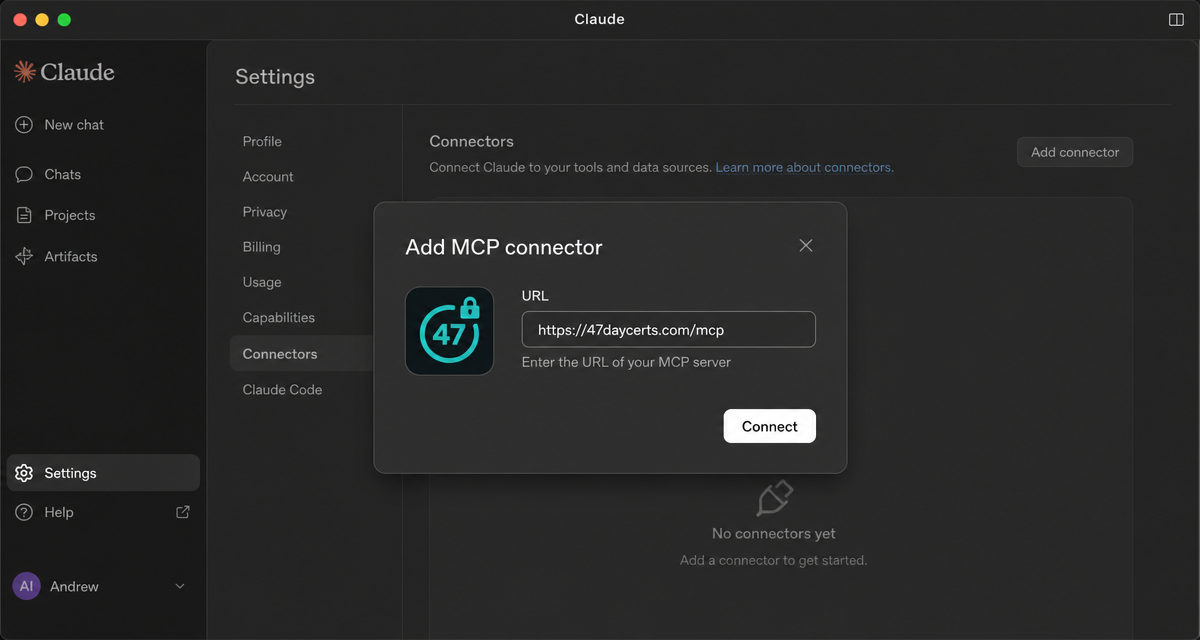Click the New chat plus icon
The width and height of the screenshot is (1200, 640).
pyautogui.click(x=24, y=125)
